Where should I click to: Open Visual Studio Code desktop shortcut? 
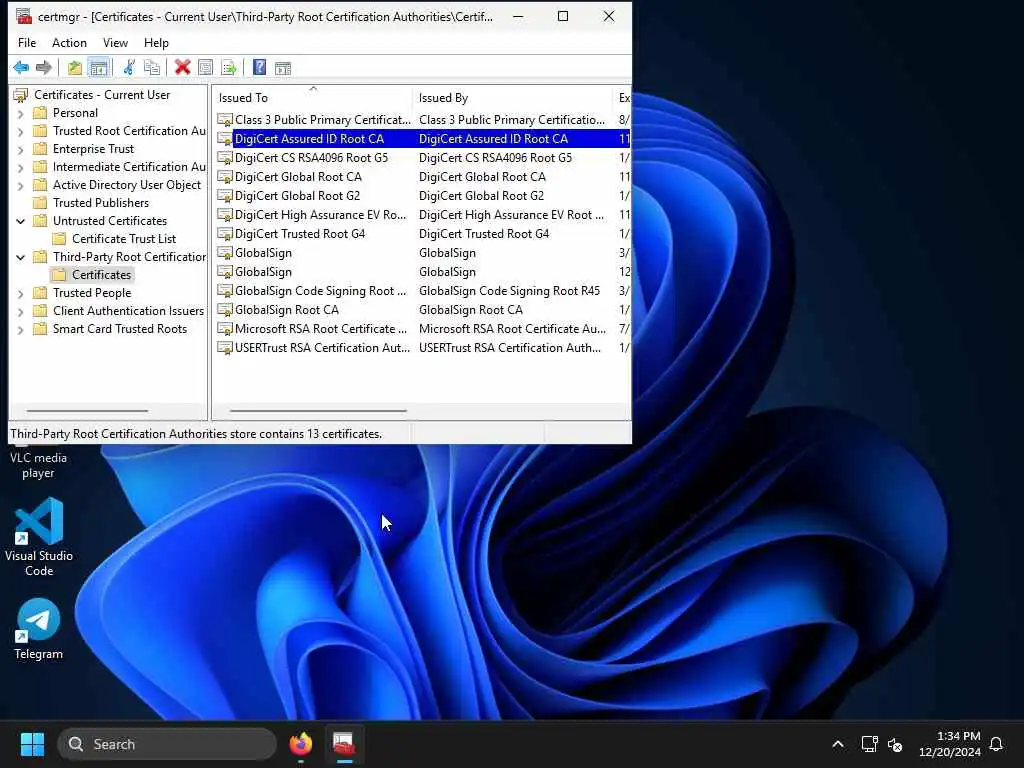click(39, 537)
